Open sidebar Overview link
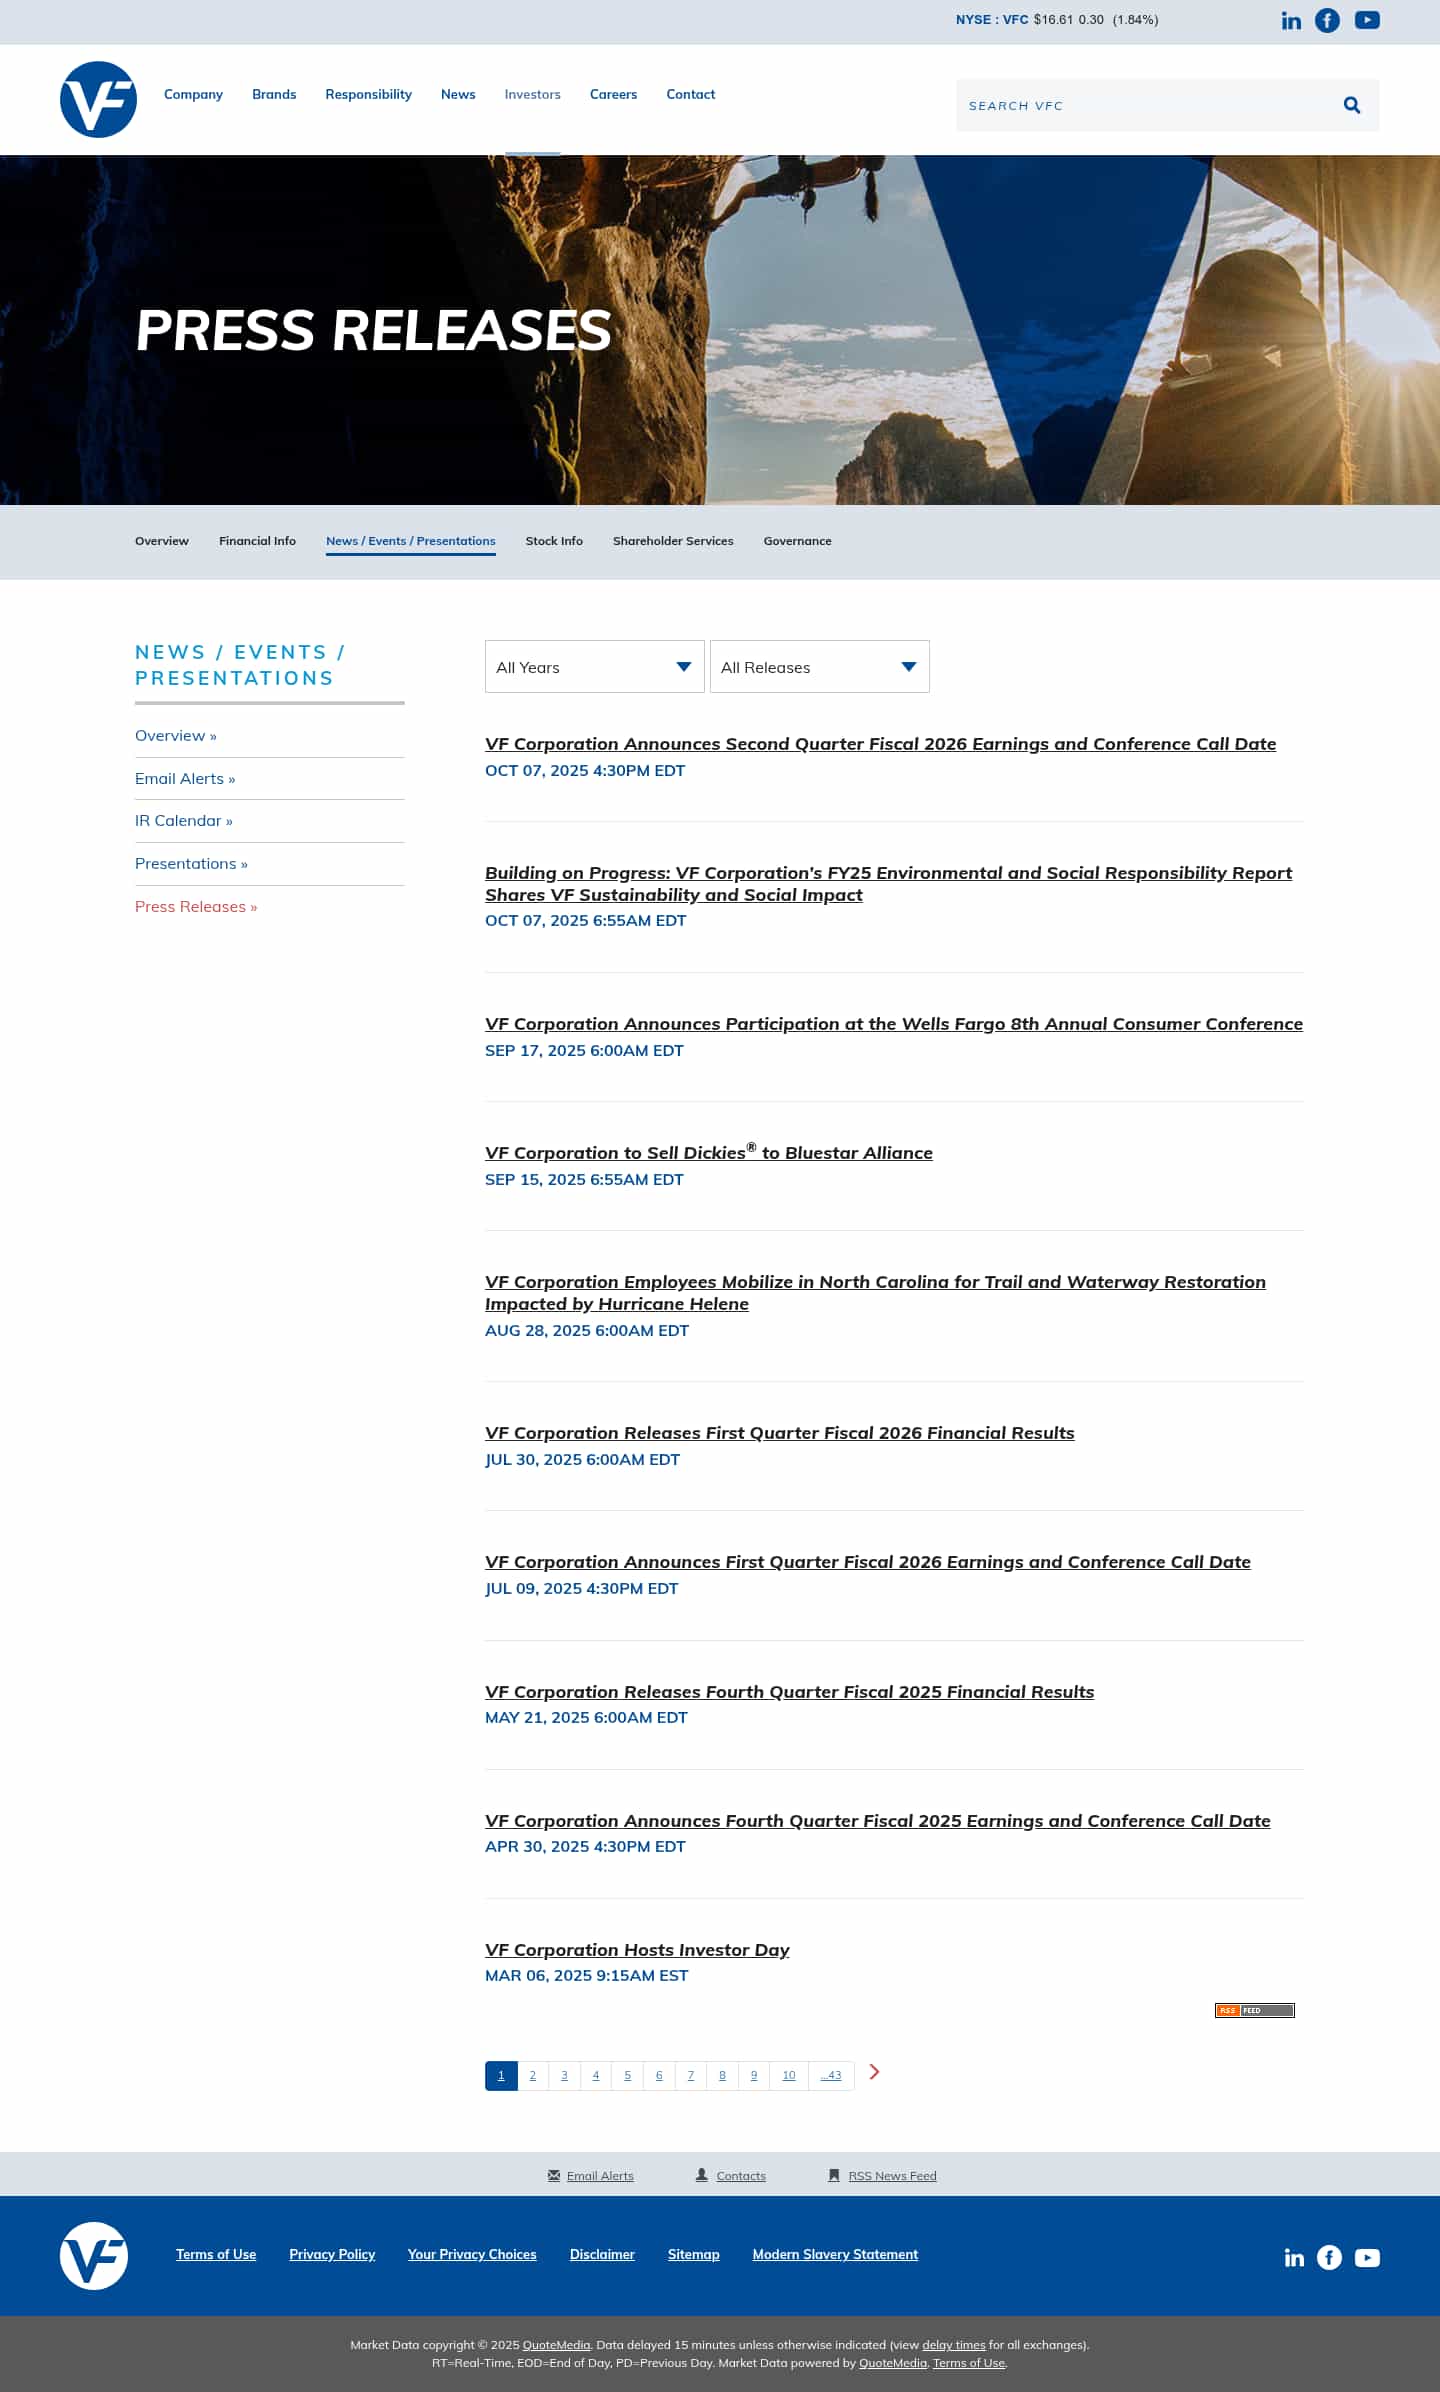Image resolution: width=1440 pixels, height=2392 pixels. click(x=176, y=736)
